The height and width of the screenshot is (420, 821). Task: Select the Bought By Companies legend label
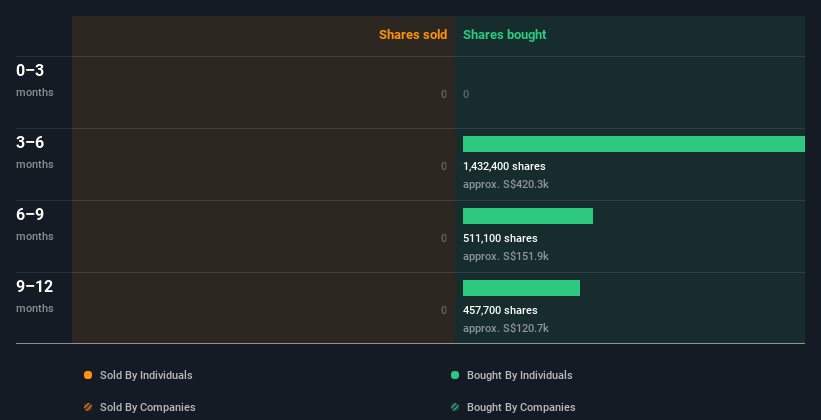pyautogui.click(x=521, y=407)
